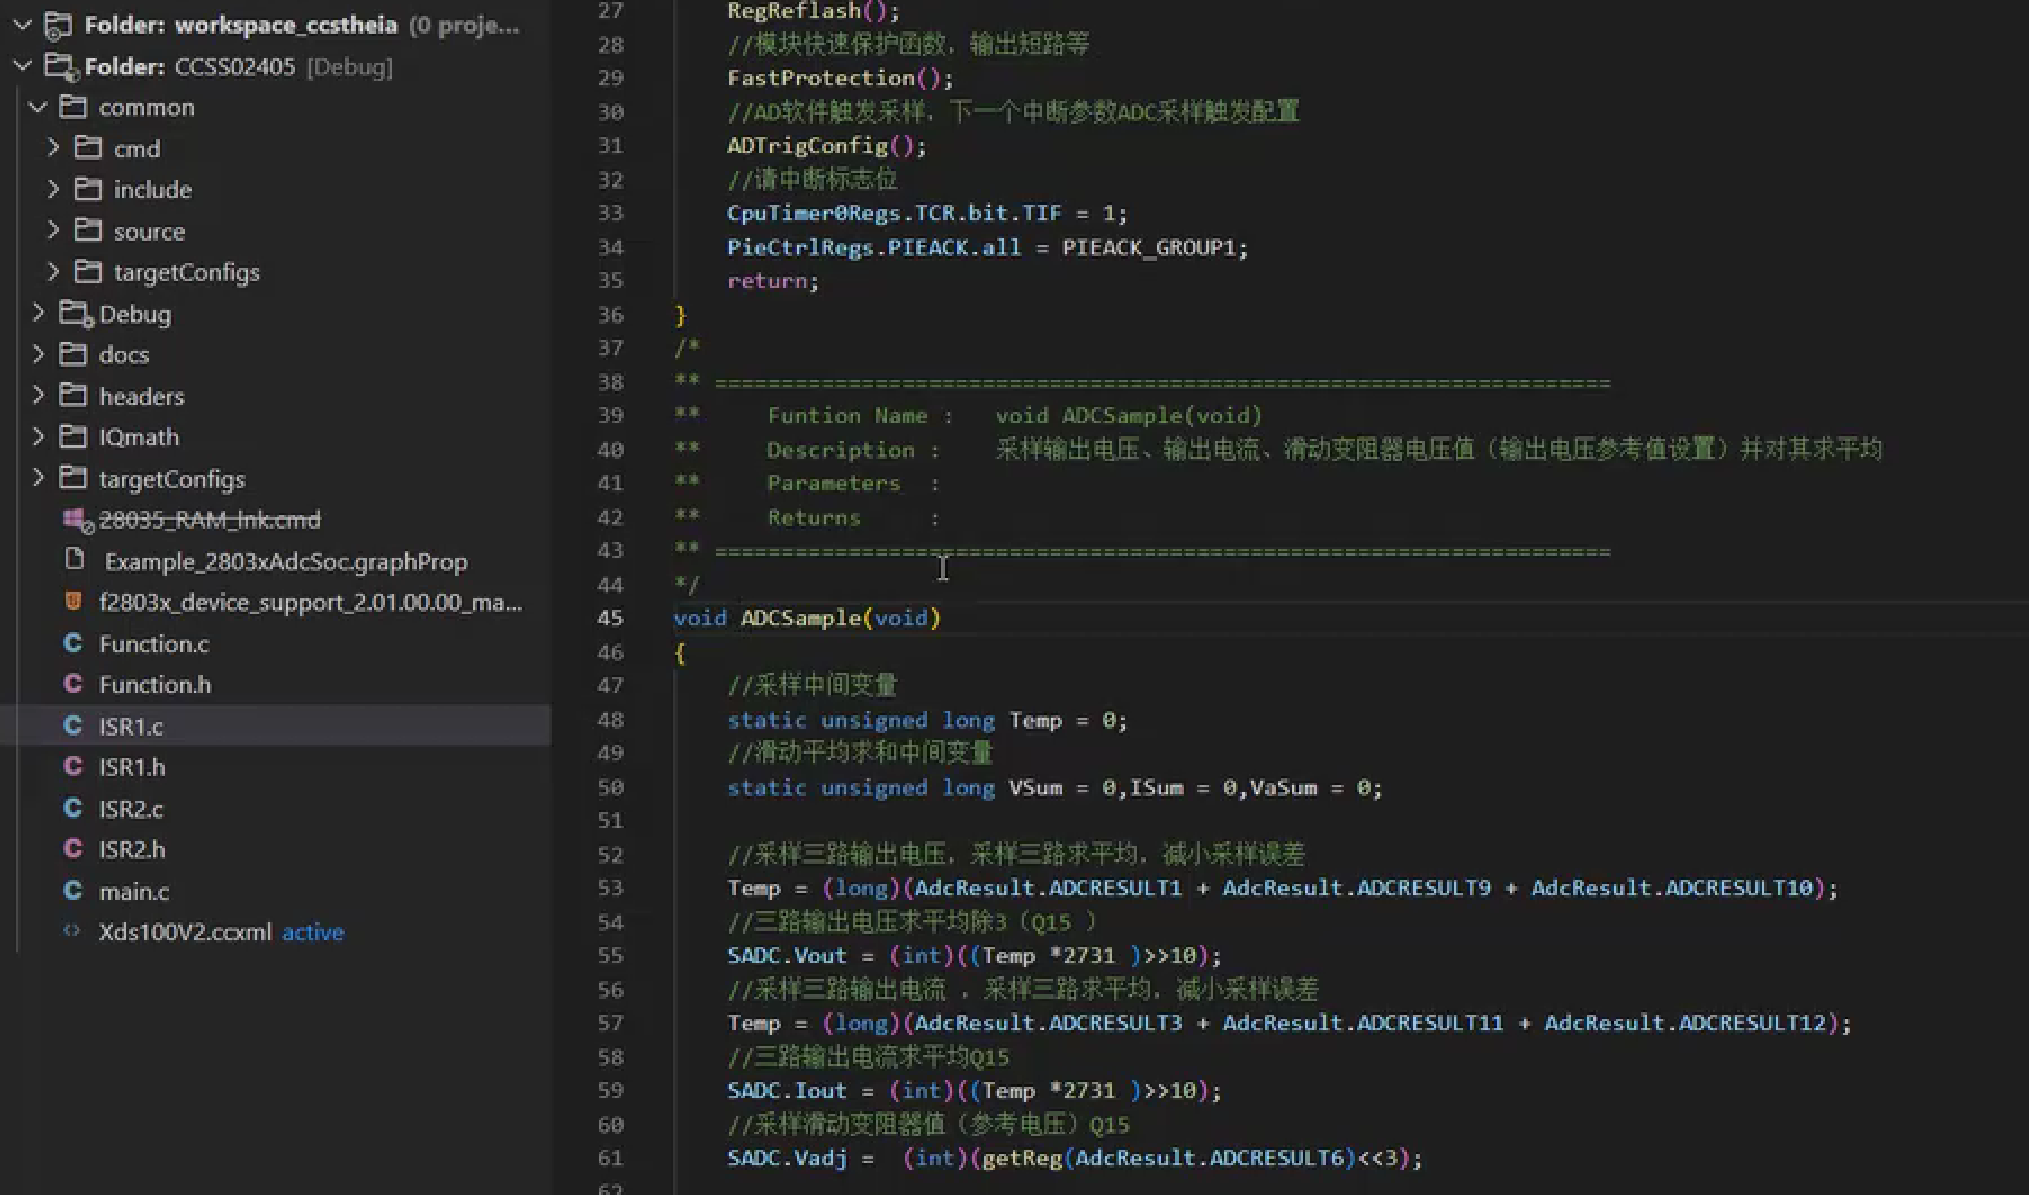Collapse the CCSS02405 project folder

point(22,66)
